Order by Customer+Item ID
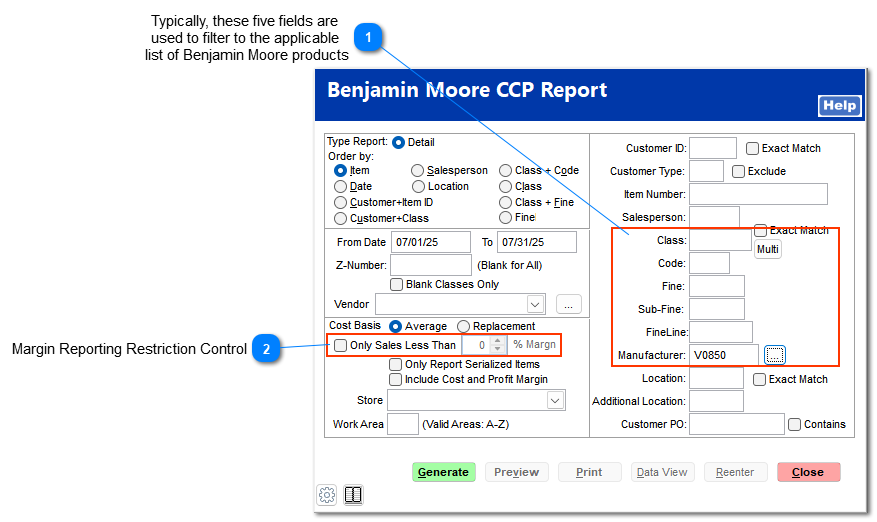 click(x=340, y=202)
